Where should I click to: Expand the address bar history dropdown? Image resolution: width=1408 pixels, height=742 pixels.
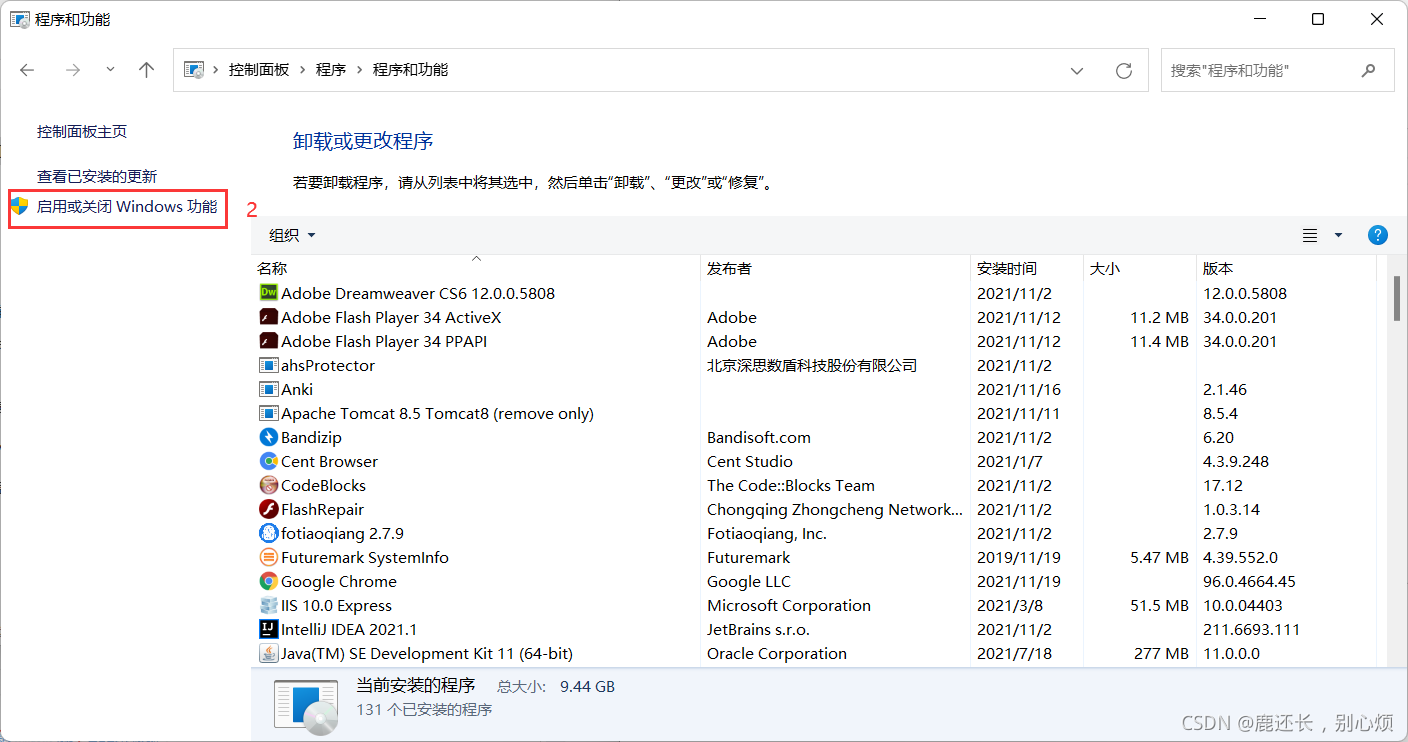tap(1077, 71)
